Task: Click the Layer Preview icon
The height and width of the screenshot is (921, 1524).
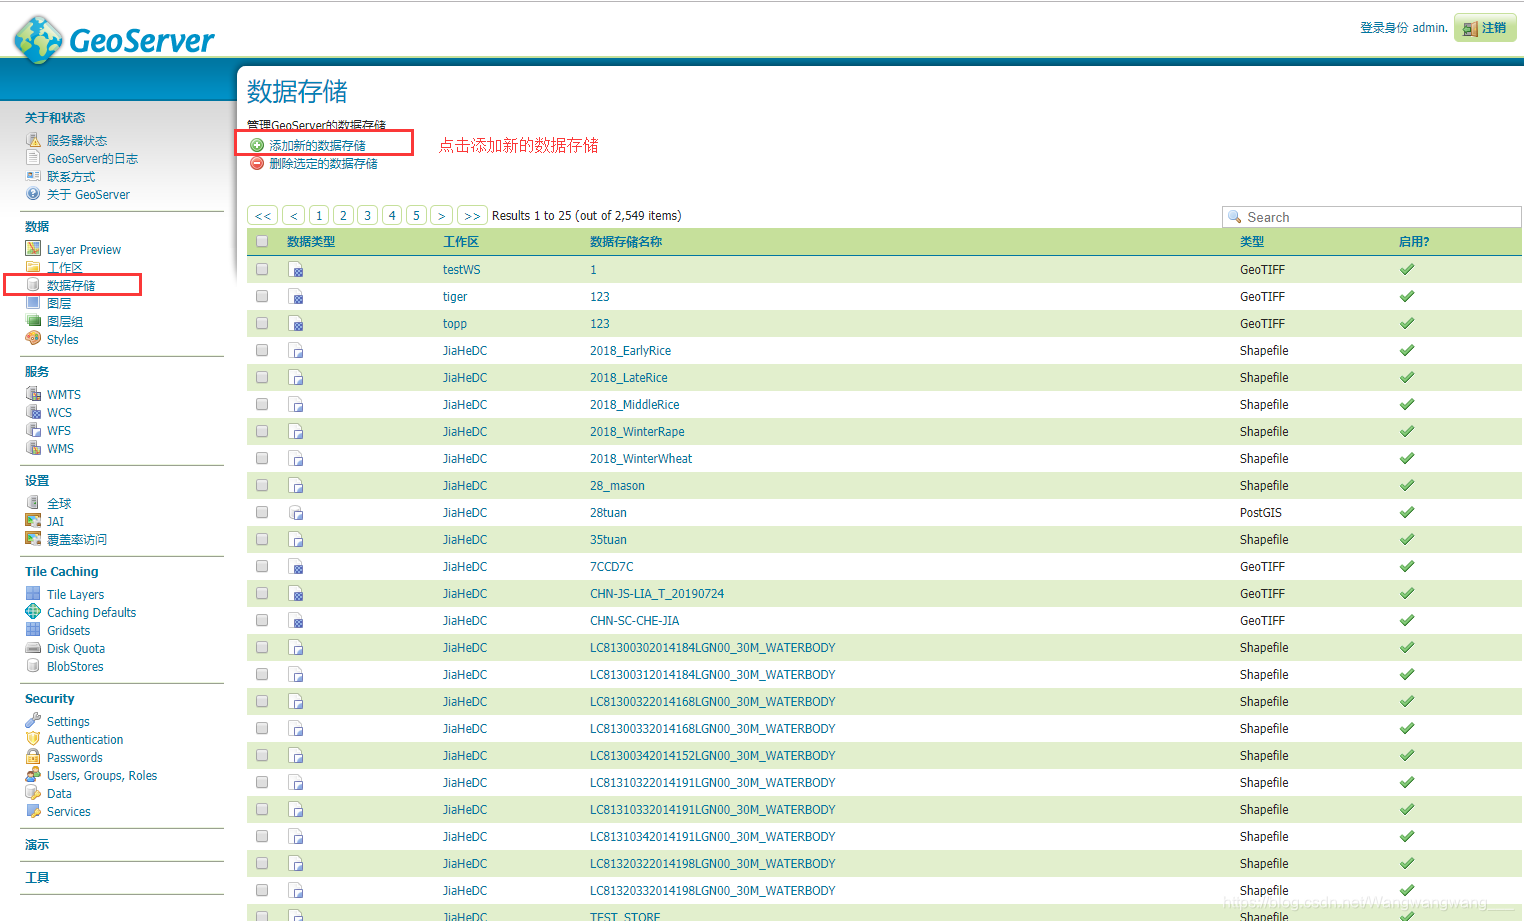Action: click(33, 249)
